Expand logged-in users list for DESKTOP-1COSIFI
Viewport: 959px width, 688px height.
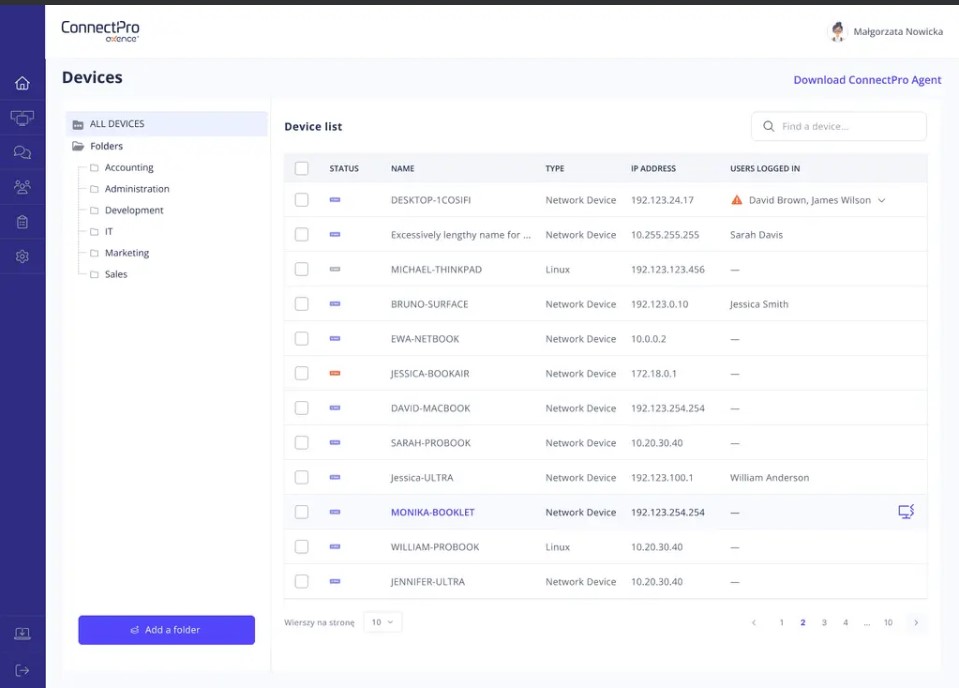coord(881,201)
